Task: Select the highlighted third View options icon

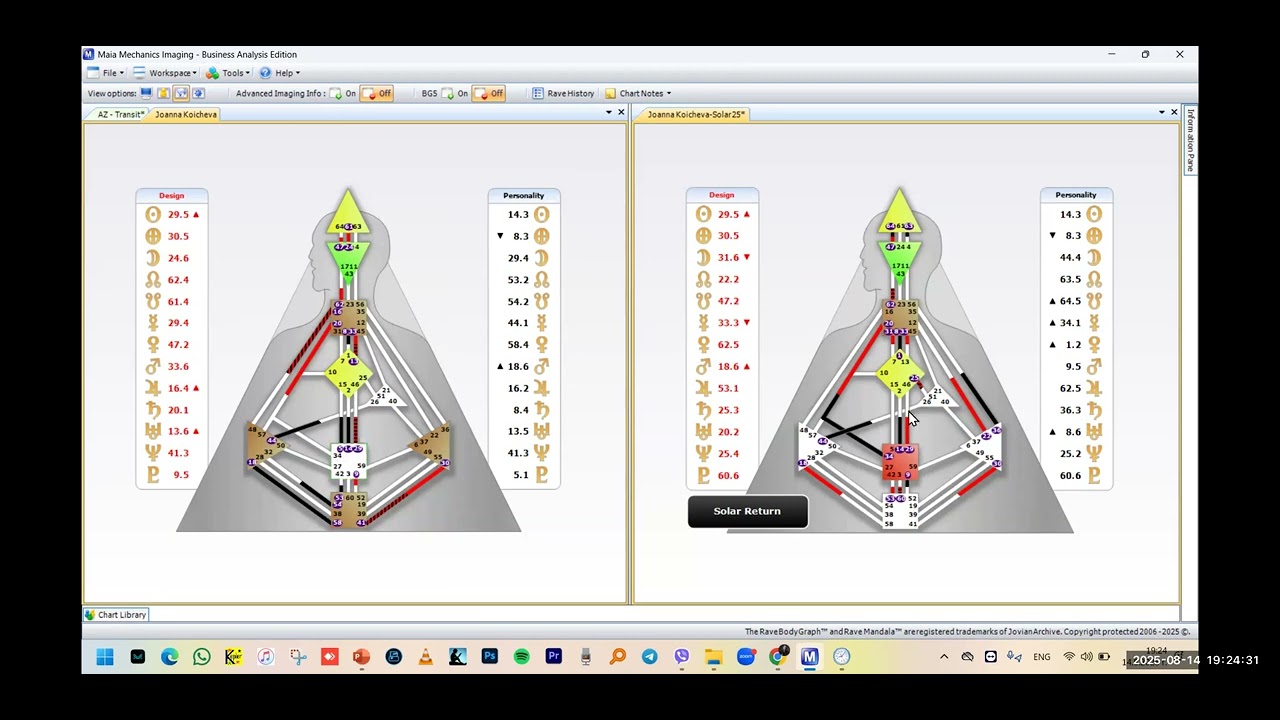Action: point(181,93)
